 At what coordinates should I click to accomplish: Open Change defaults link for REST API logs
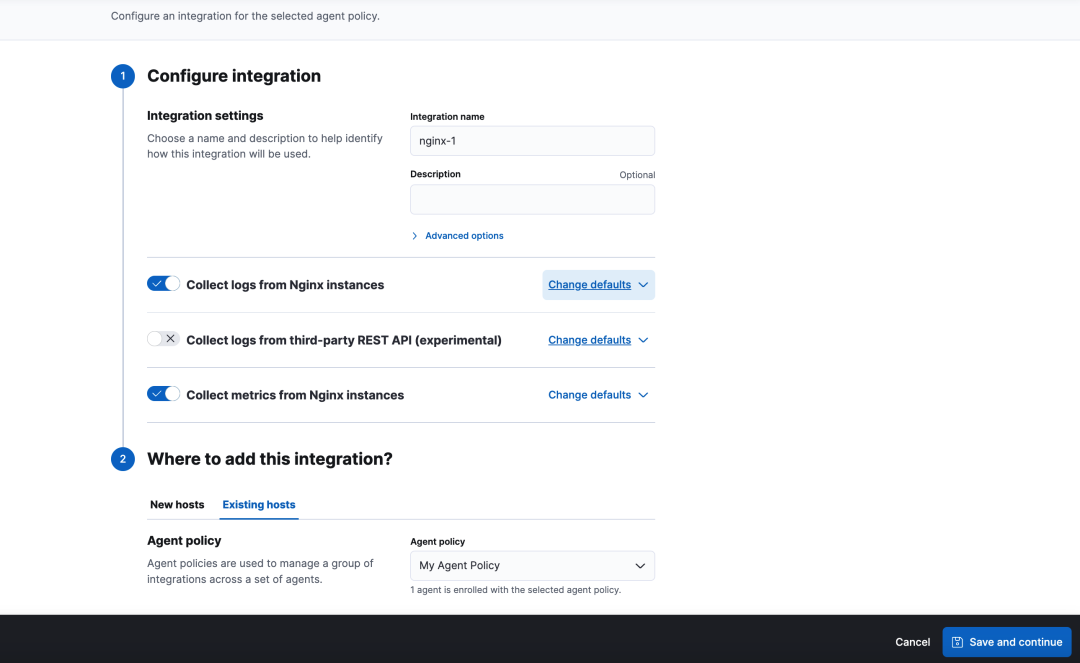coord(589,340)
